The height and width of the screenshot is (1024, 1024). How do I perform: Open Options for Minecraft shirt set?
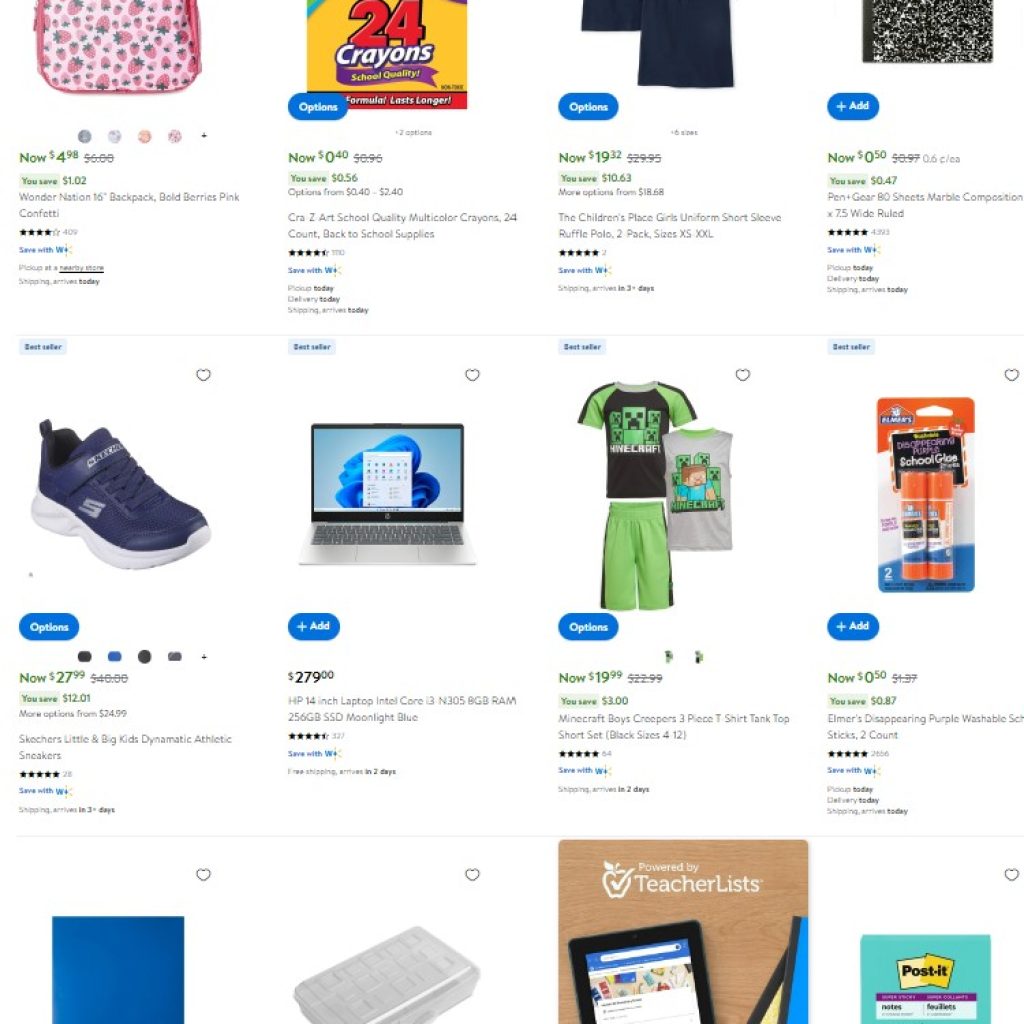(588, 627)
